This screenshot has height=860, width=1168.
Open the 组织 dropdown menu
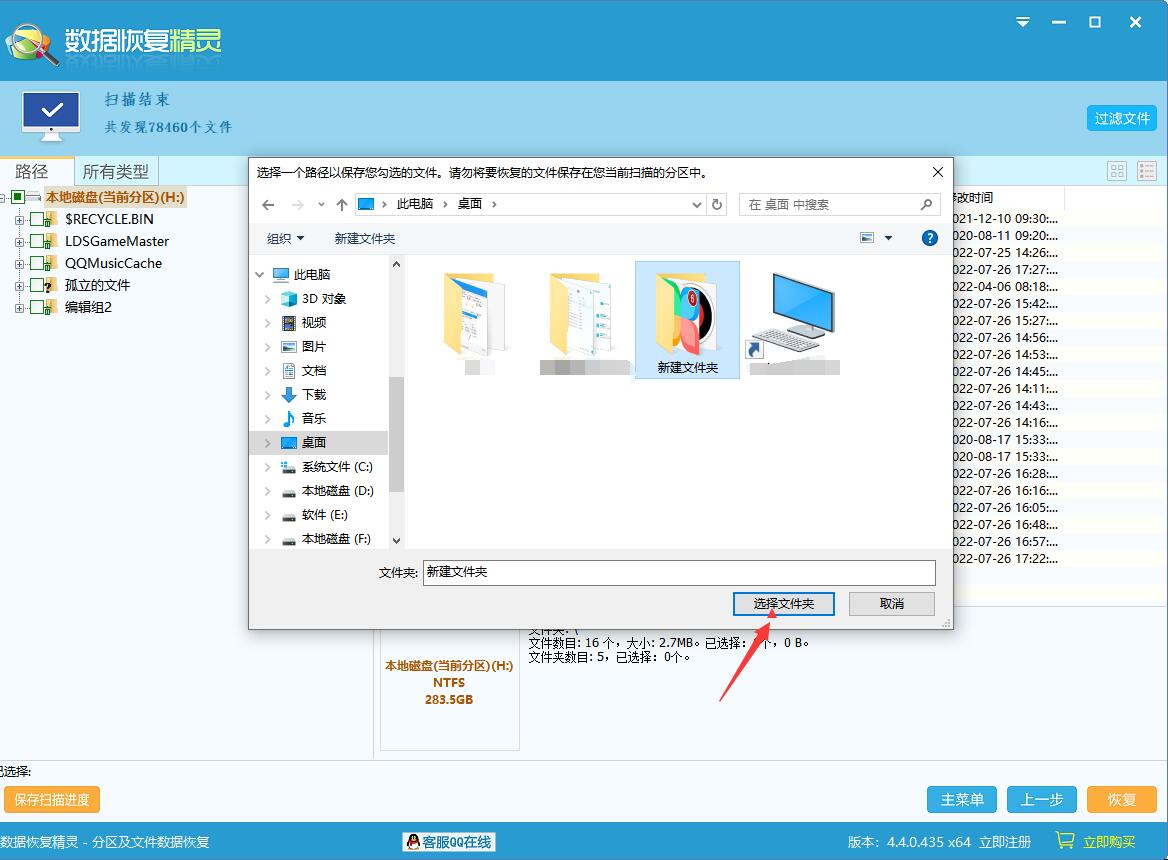(285, 238)
